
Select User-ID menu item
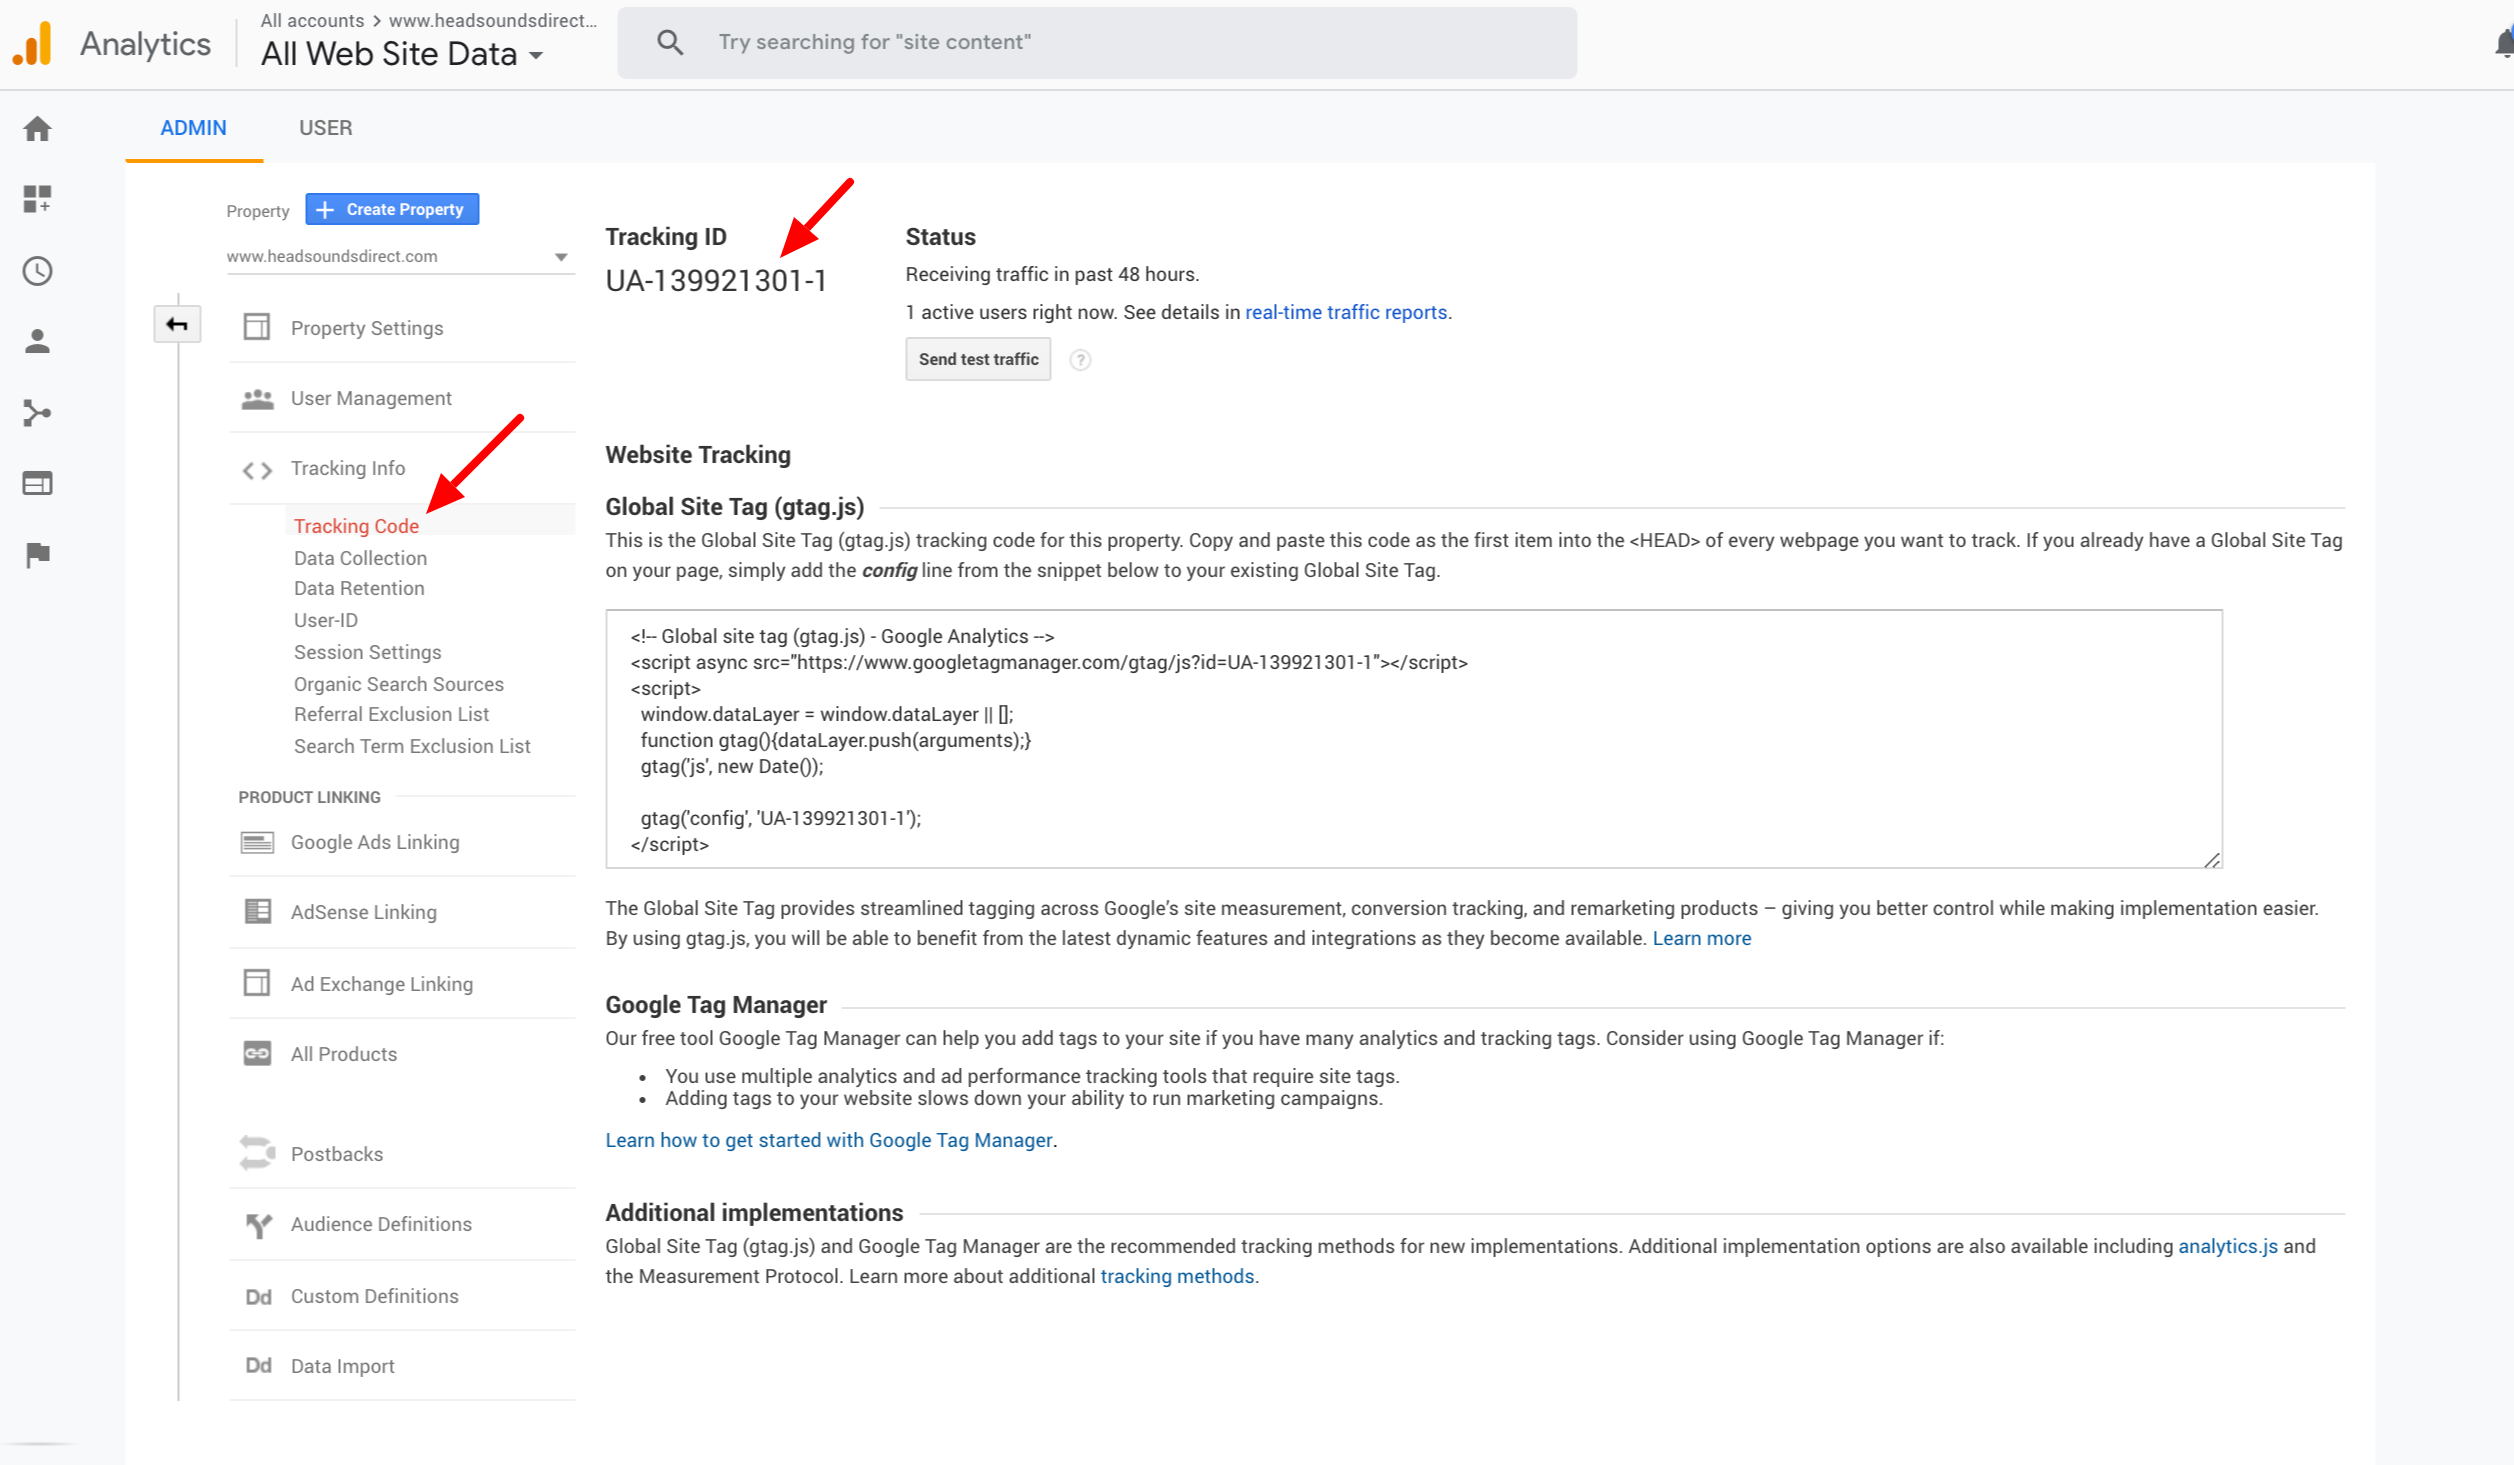pyautogui.click(x=326, y=620)
